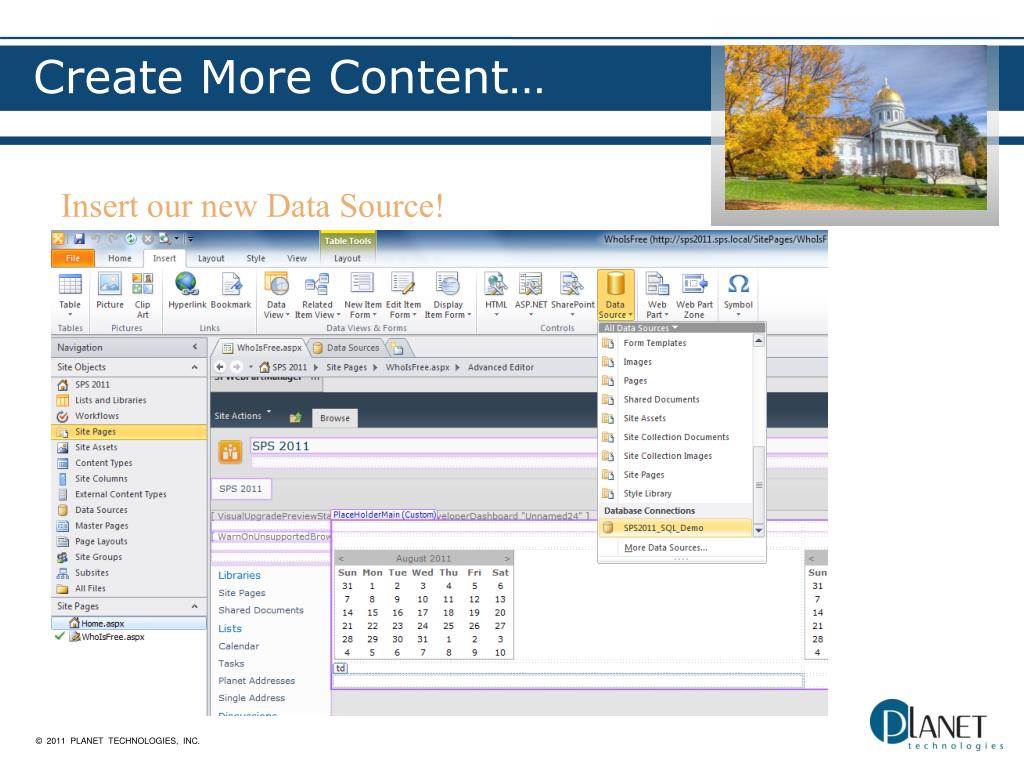Switch to the Style ribbon tab
Image resolution: width=1024 pixels, height=768 pixels.
[256, 259]
